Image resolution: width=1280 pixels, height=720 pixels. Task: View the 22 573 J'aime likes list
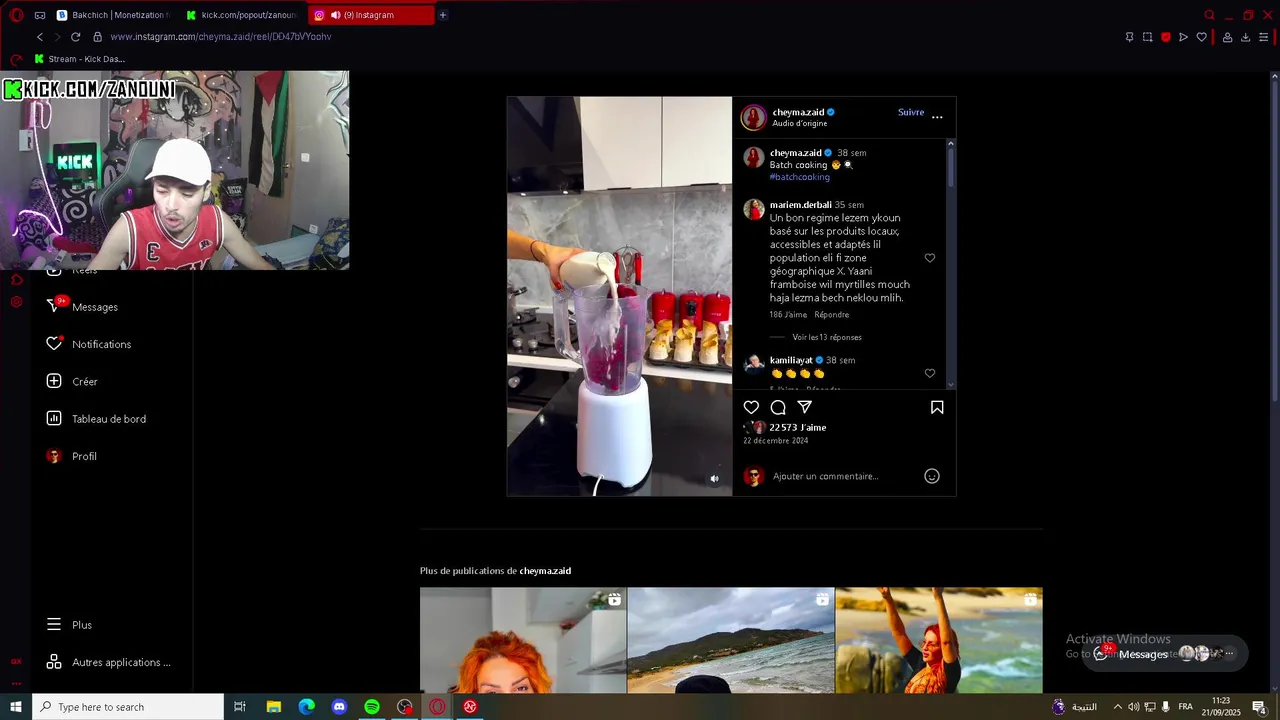tap(798, 427)
